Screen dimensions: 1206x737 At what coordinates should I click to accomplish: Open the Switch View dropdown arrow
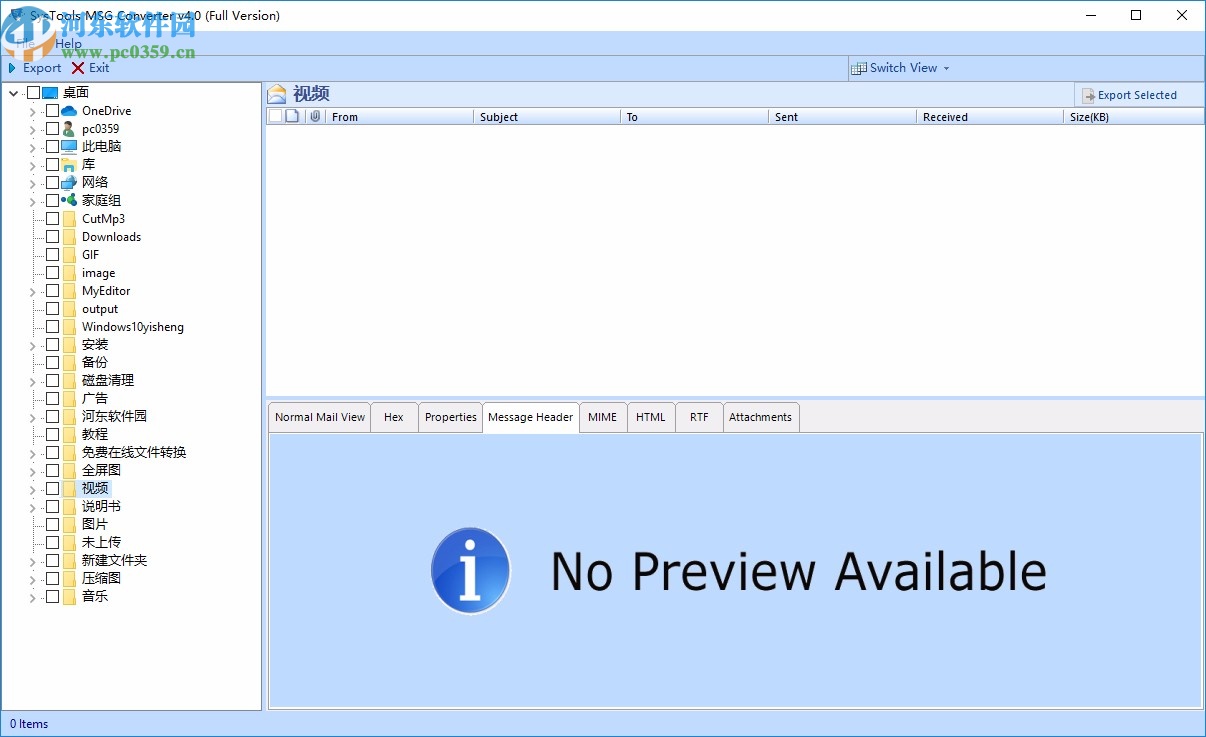(946, 68)
